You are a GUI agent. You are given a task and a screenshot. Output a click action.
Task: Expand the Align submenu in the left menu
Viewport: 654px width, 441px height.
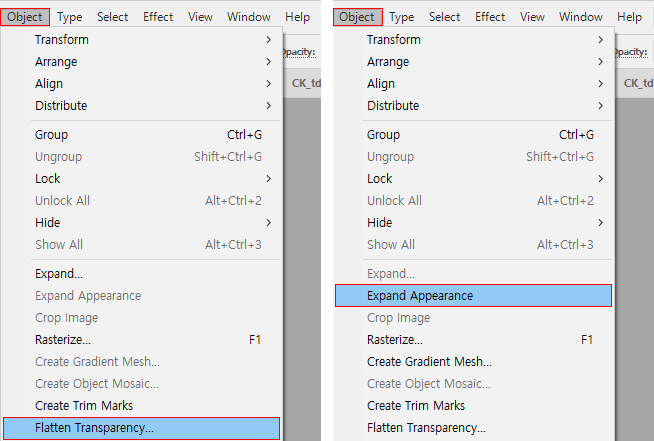(49, 83)
